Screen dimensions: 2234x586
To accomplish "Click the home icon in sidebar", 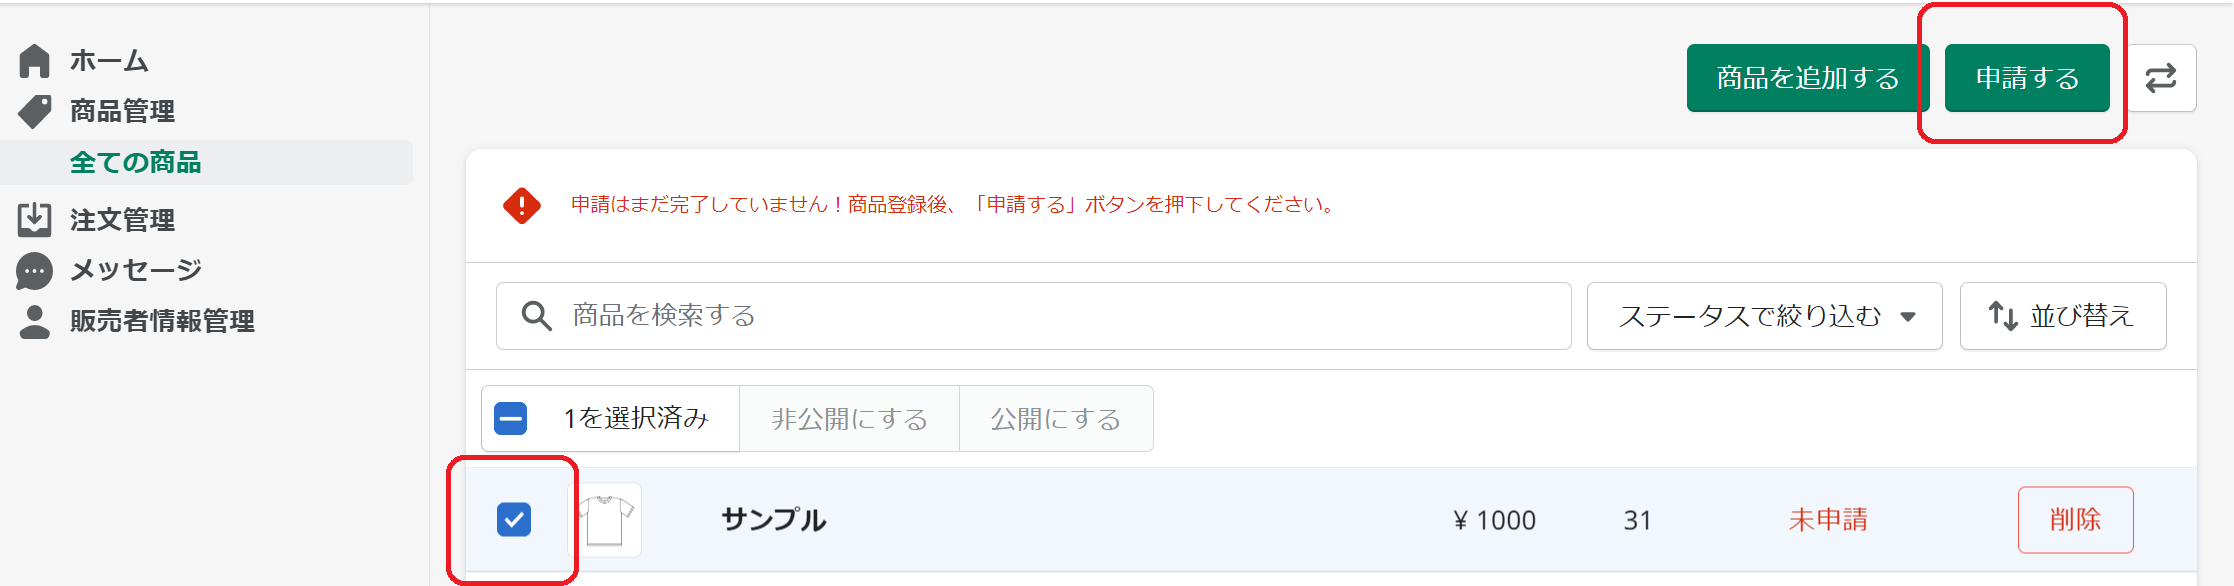I will point(34,61).
